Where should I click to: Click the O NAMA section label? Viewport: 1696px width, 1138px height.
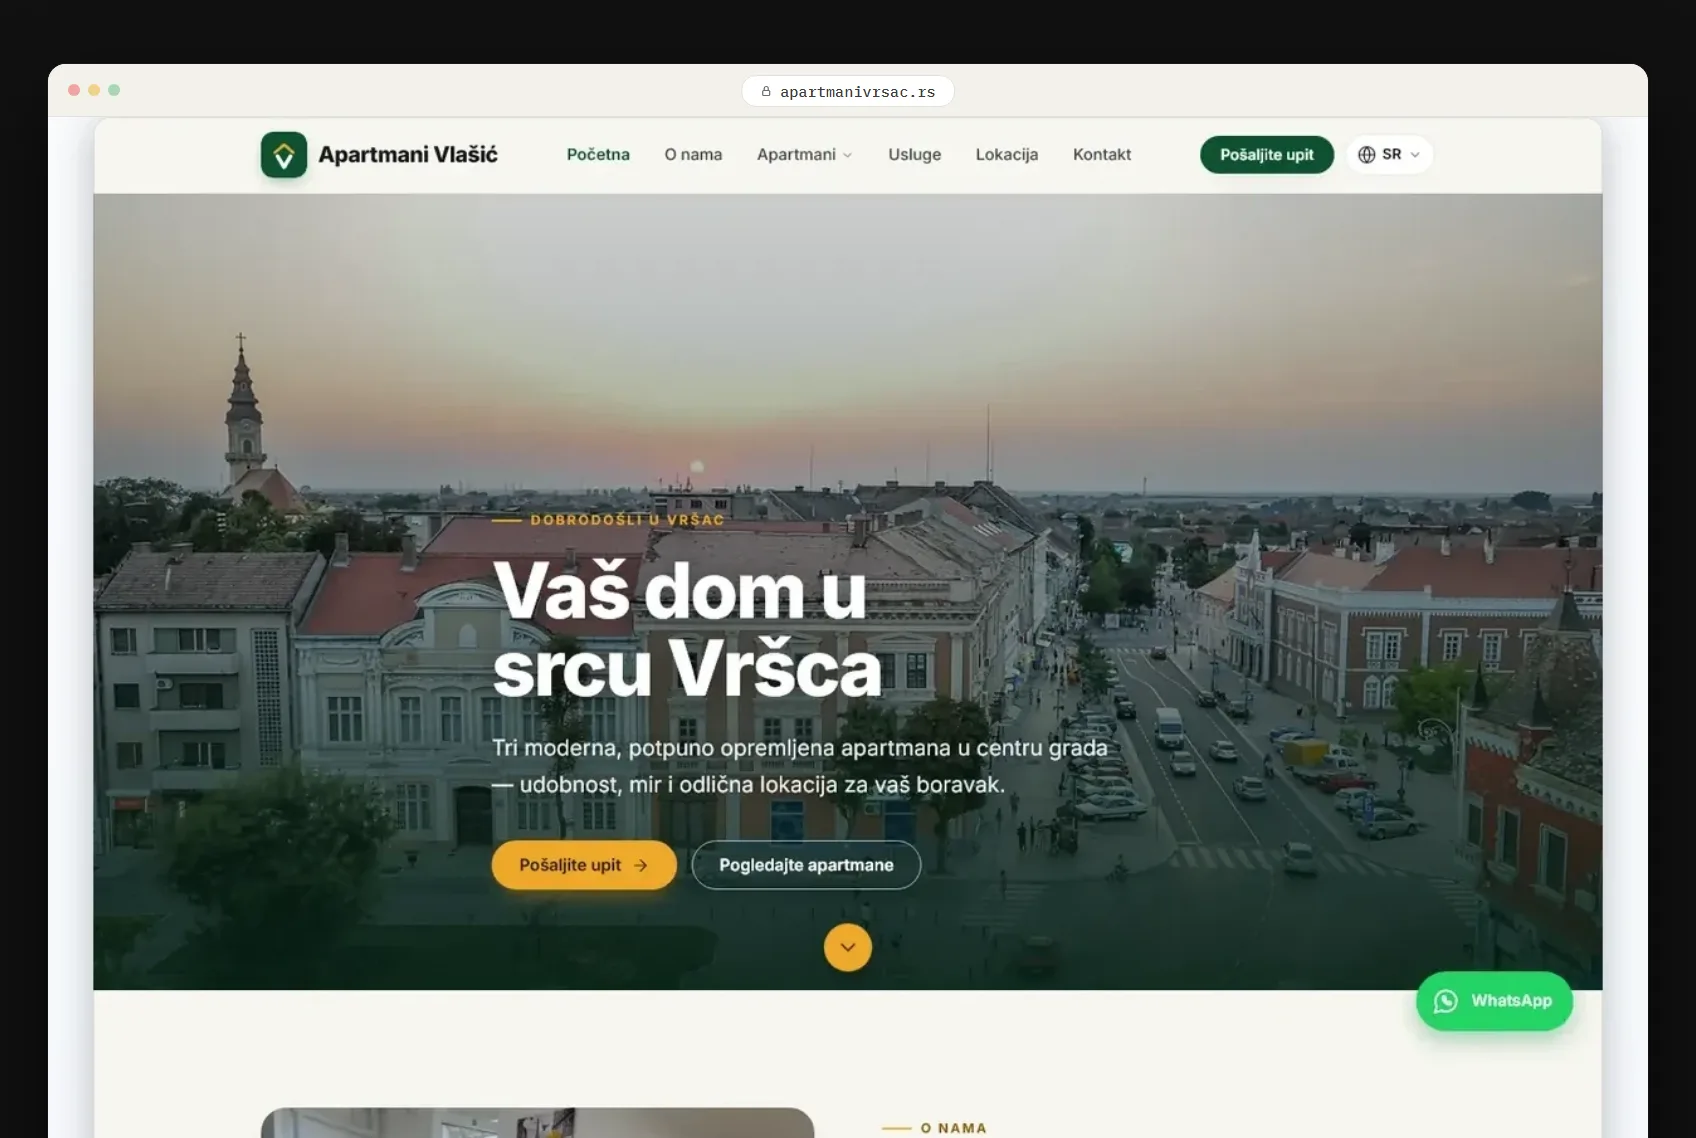click(x=953, y=1128)
